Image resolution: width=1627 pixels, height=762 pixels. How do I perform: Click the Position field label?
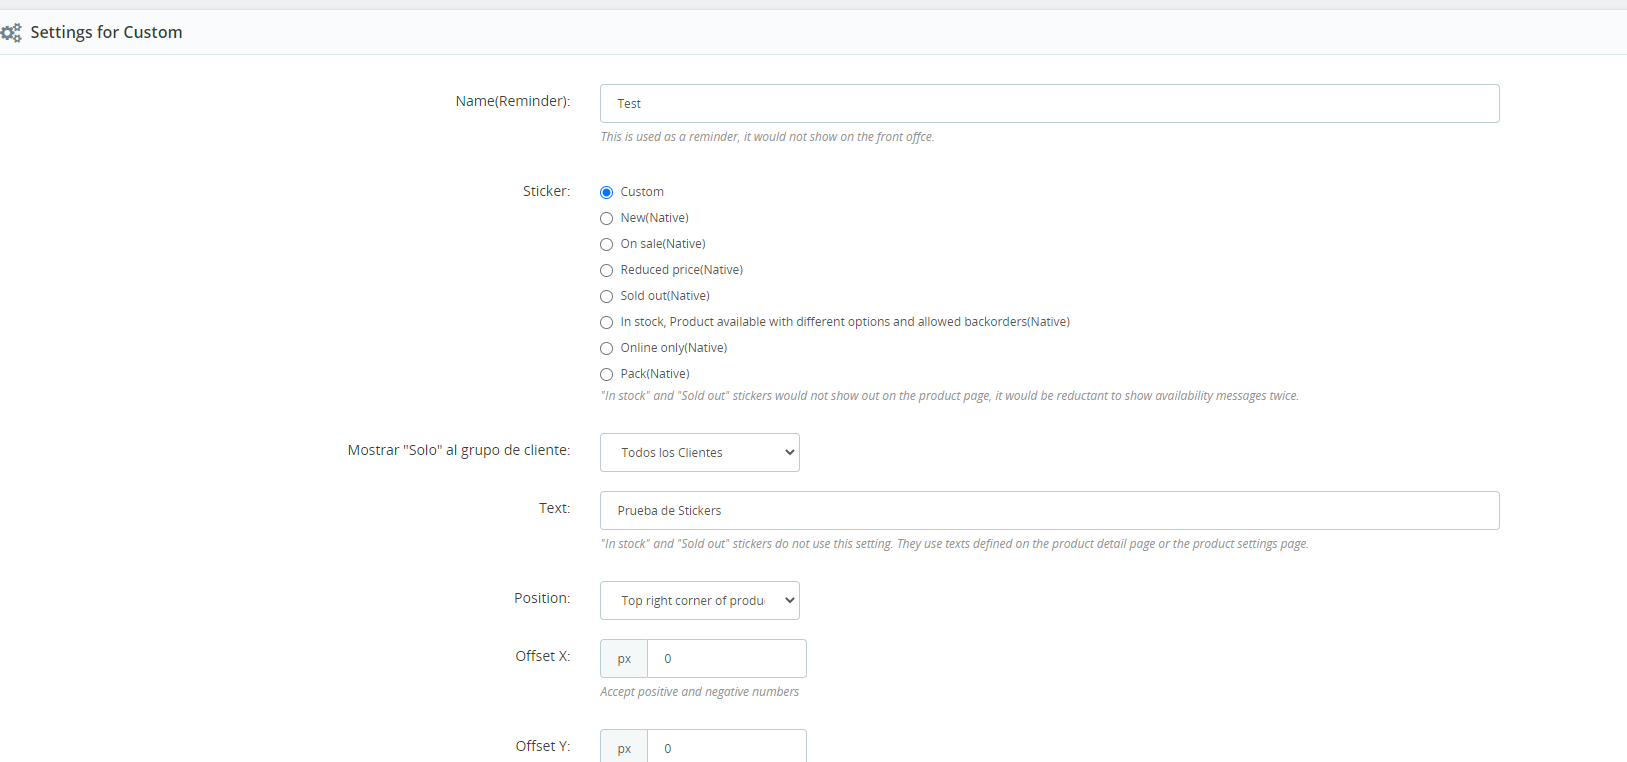[542, 598]
